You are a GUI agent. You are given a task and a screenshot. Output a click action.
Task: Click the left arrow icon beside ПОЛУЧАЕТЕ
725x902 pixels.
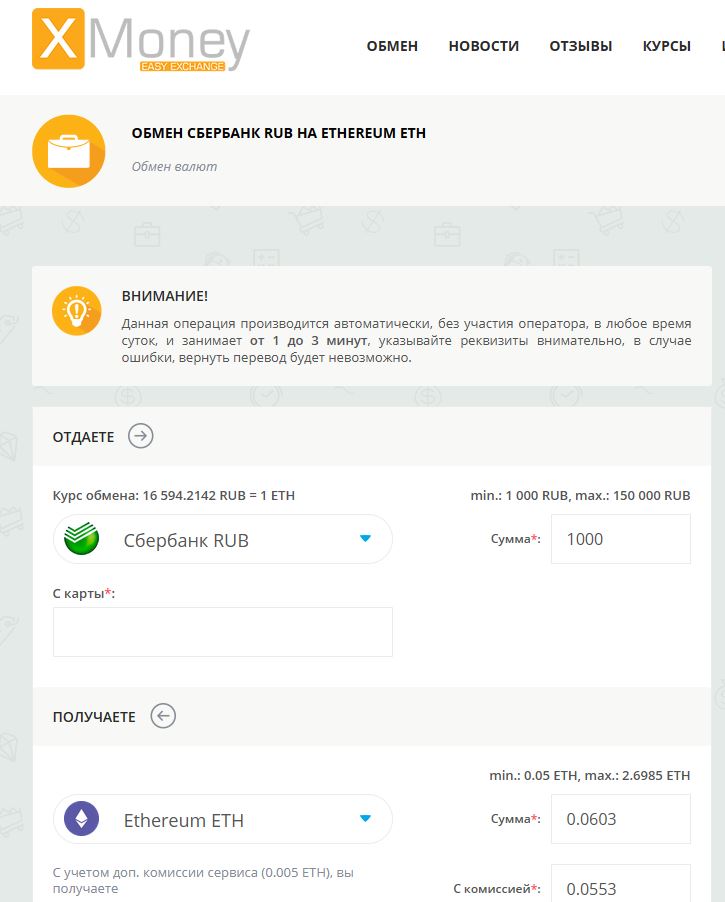click(163, 716)
